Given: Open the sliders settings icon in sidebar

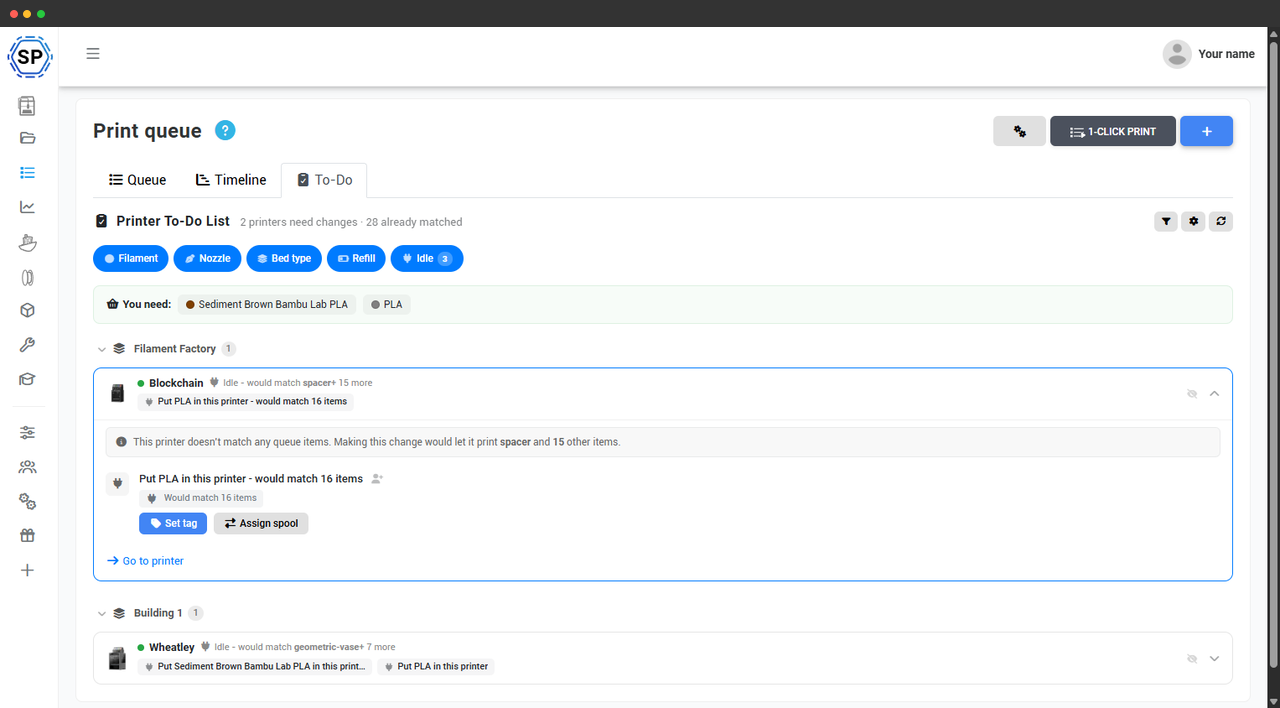Looking at the screenshot, I should (27, 432).
